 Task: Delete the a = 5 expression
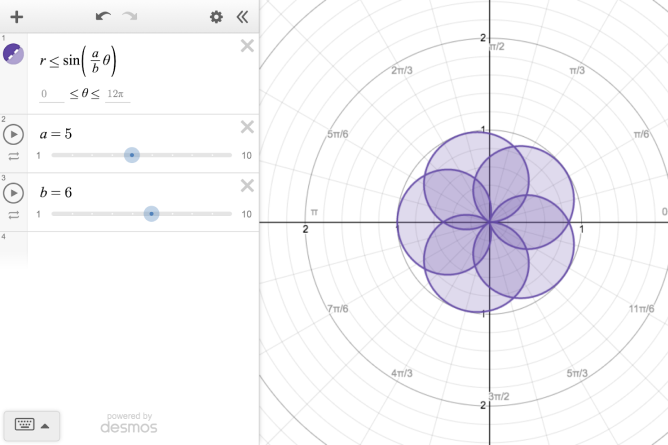tap(247, 126)
